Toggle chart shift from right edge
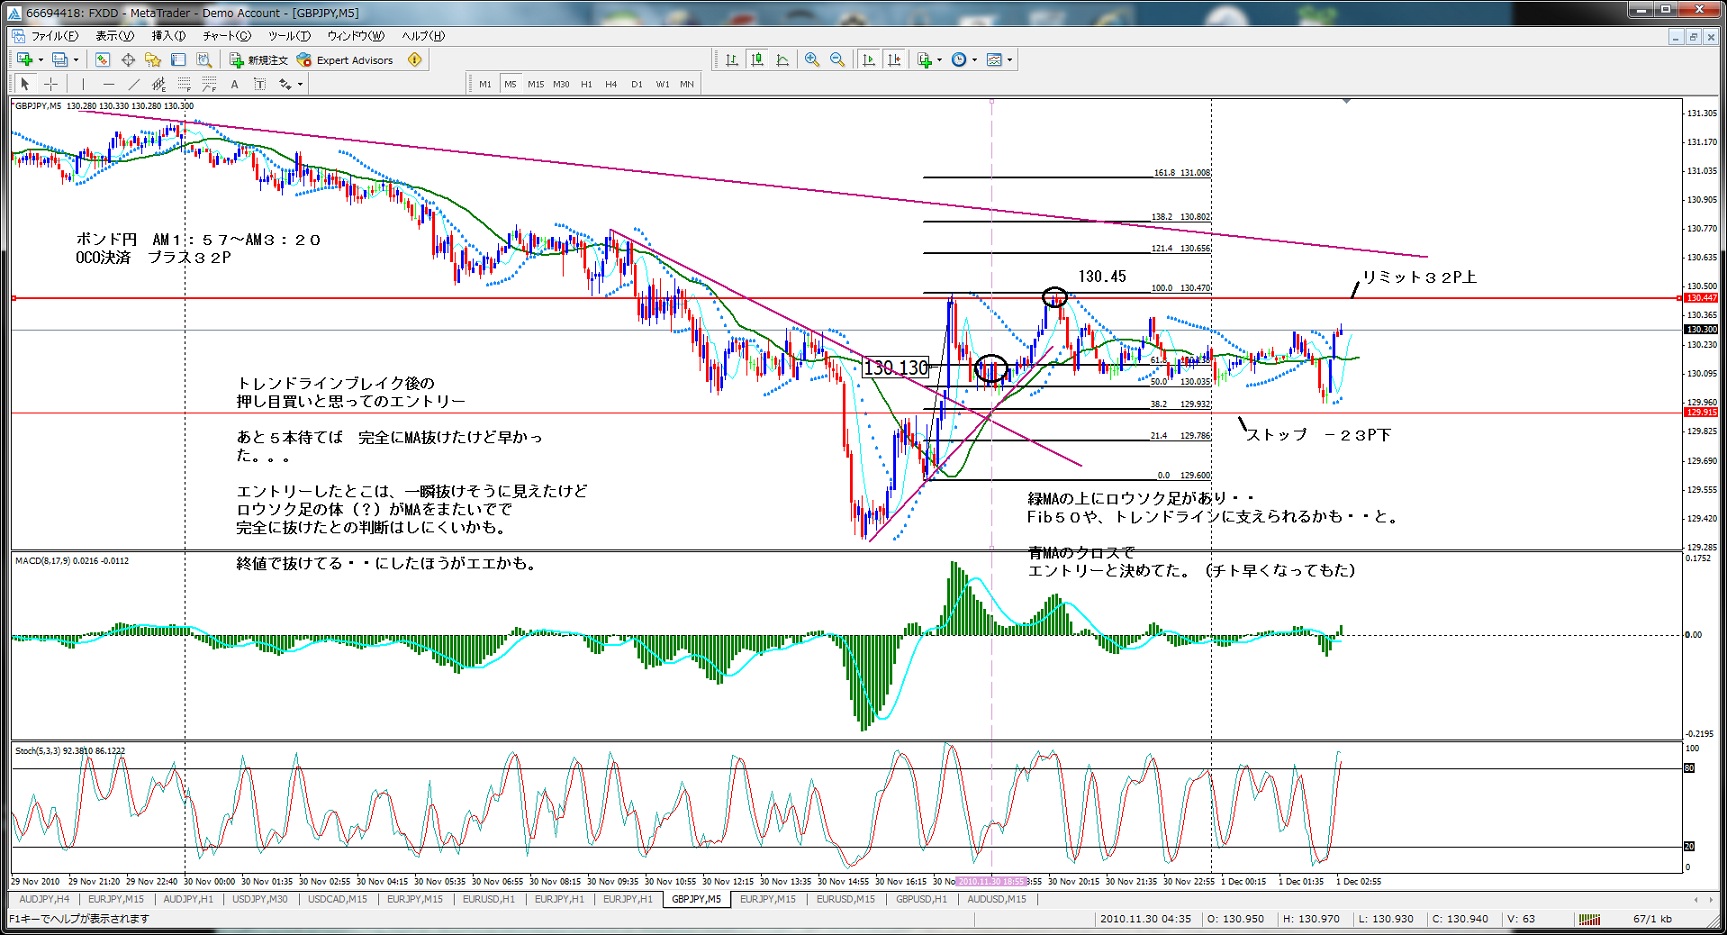The height and width of the screenshot is (935, 1727). tap(894, 60)
